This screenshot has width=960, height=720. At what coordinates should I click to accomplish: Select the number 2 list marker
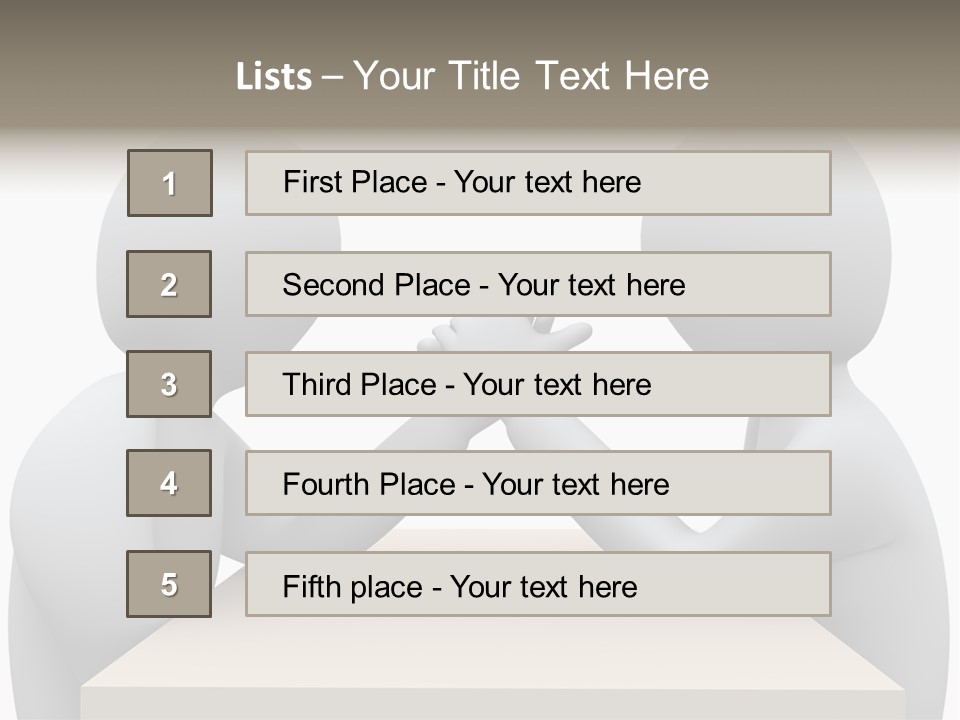[x=169, y=284]
